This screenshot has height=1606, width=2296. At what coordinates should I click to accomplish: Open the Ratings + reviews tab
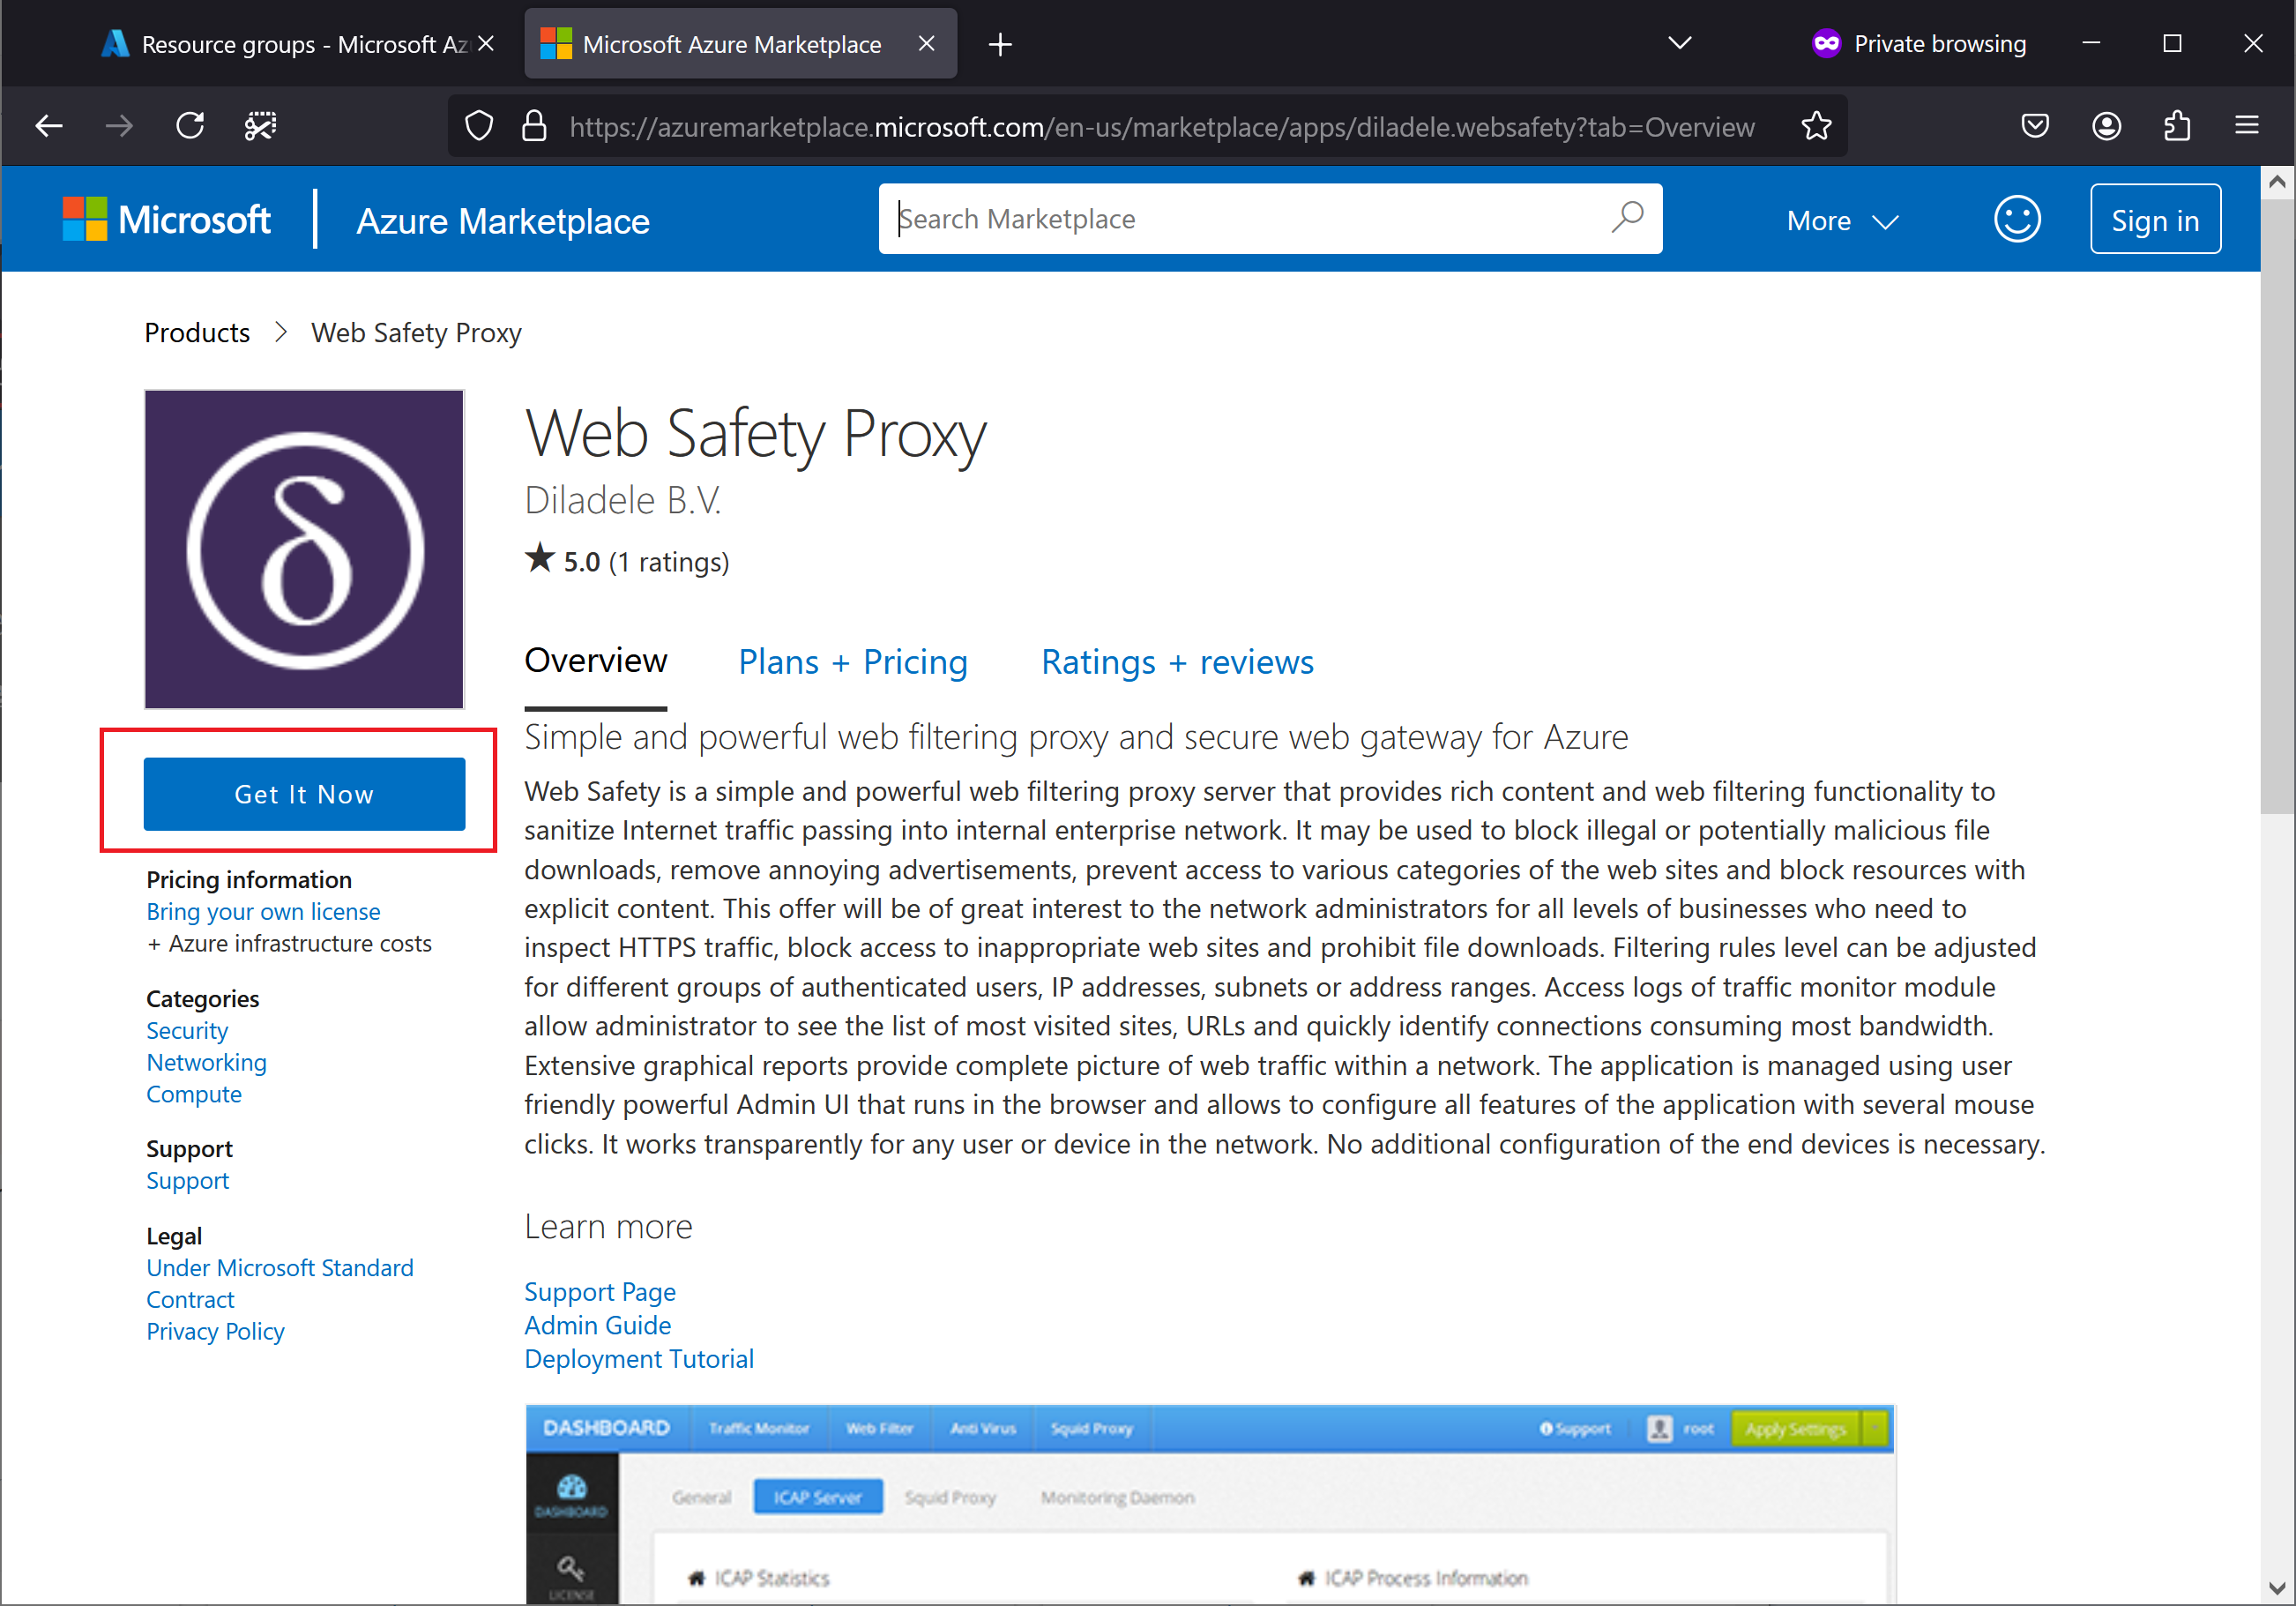[1177, 662]
